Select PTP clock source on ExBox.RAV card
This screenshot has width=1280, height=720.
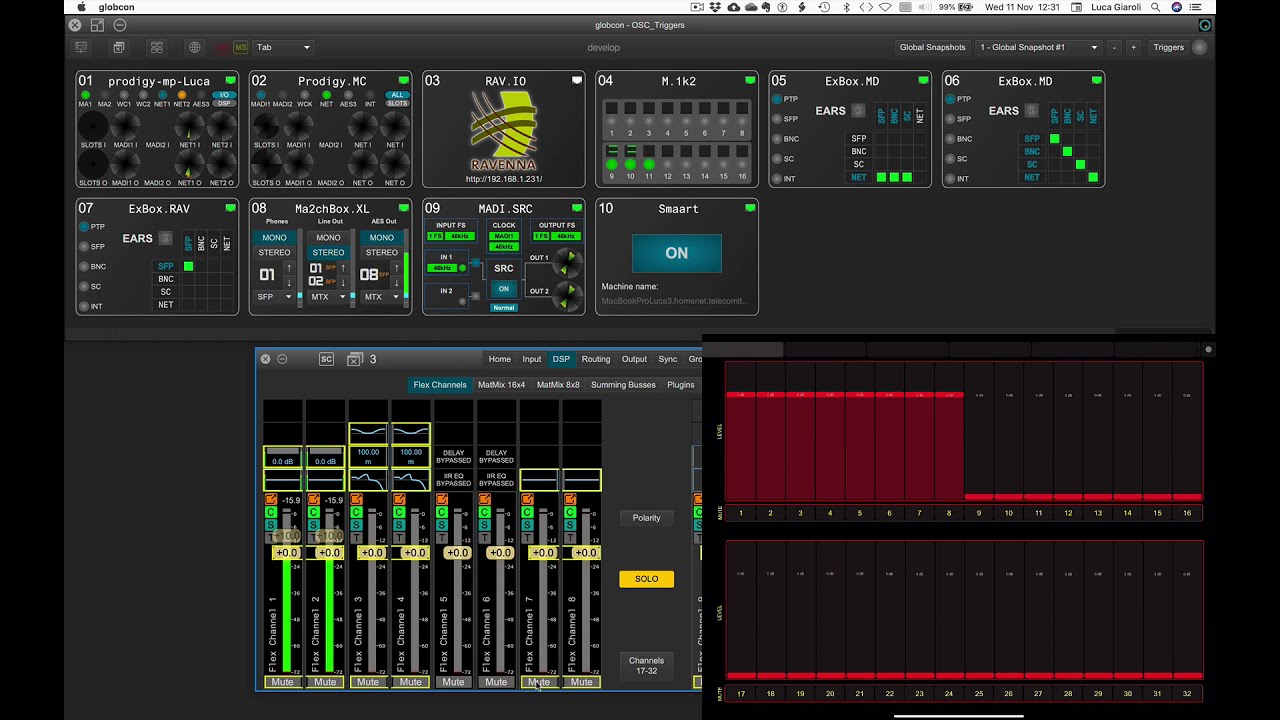(x=85, y=227)
